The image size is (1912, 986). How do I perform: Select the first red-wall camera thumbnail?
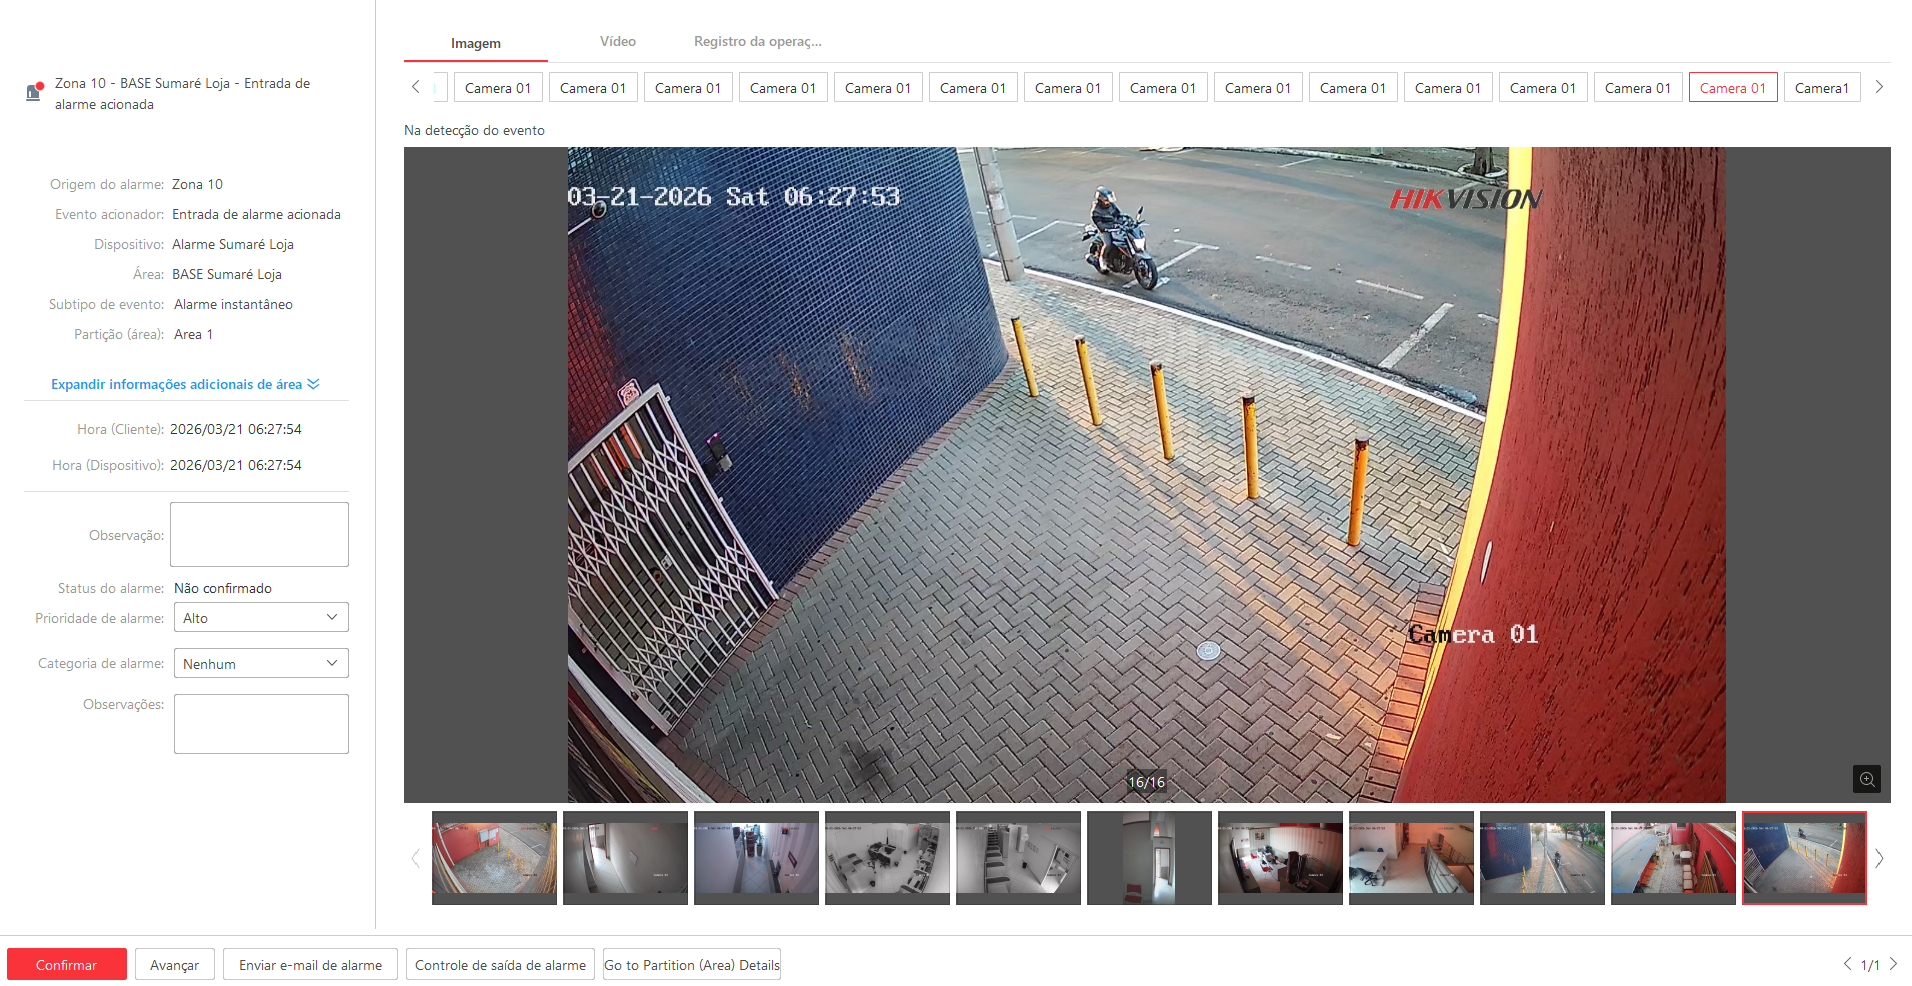tap(494, 858)
